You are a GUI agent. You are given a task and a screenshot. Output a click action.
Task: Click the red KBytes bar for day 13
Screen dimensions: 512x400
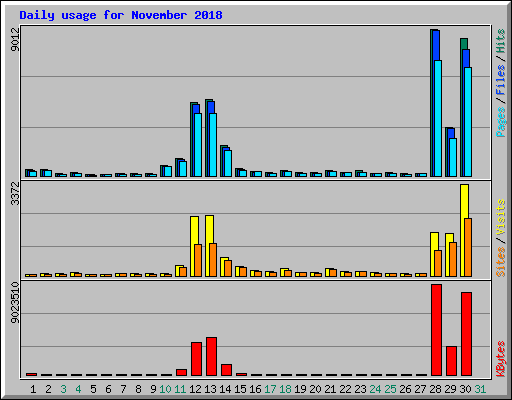(x=211, y=357)
